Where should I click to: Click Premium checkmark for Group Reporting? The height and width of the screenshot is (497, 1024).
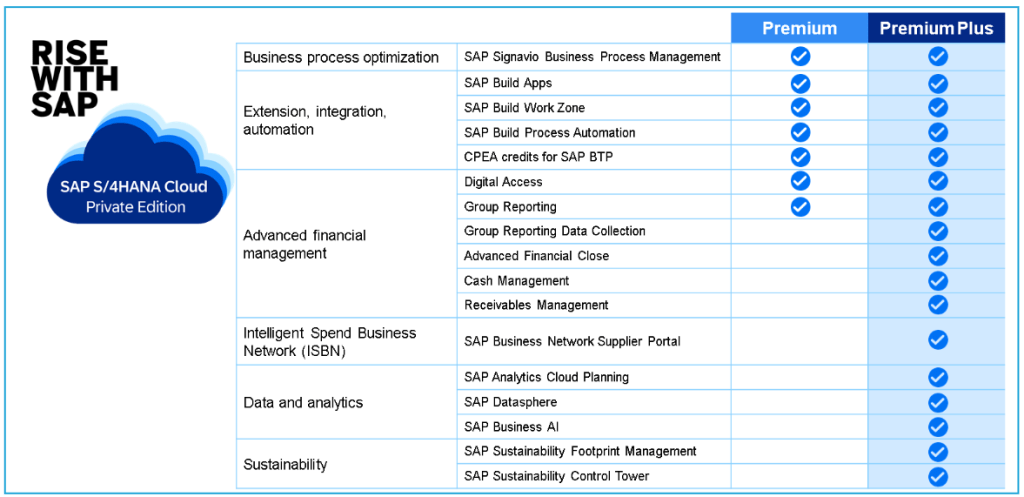(800, 207)
